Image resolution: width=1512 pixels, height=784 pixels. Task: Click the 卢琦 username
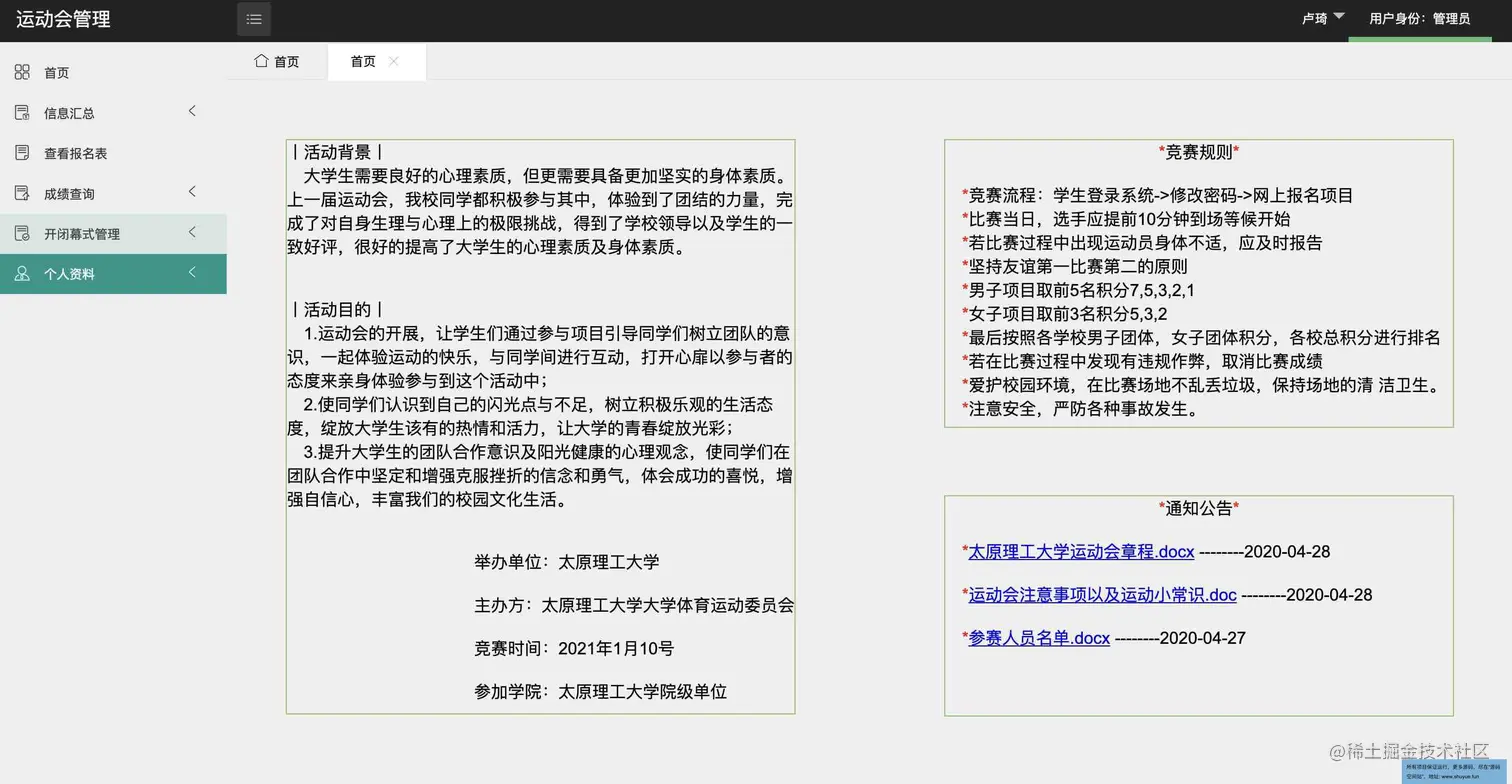[x=1314, y=18]
